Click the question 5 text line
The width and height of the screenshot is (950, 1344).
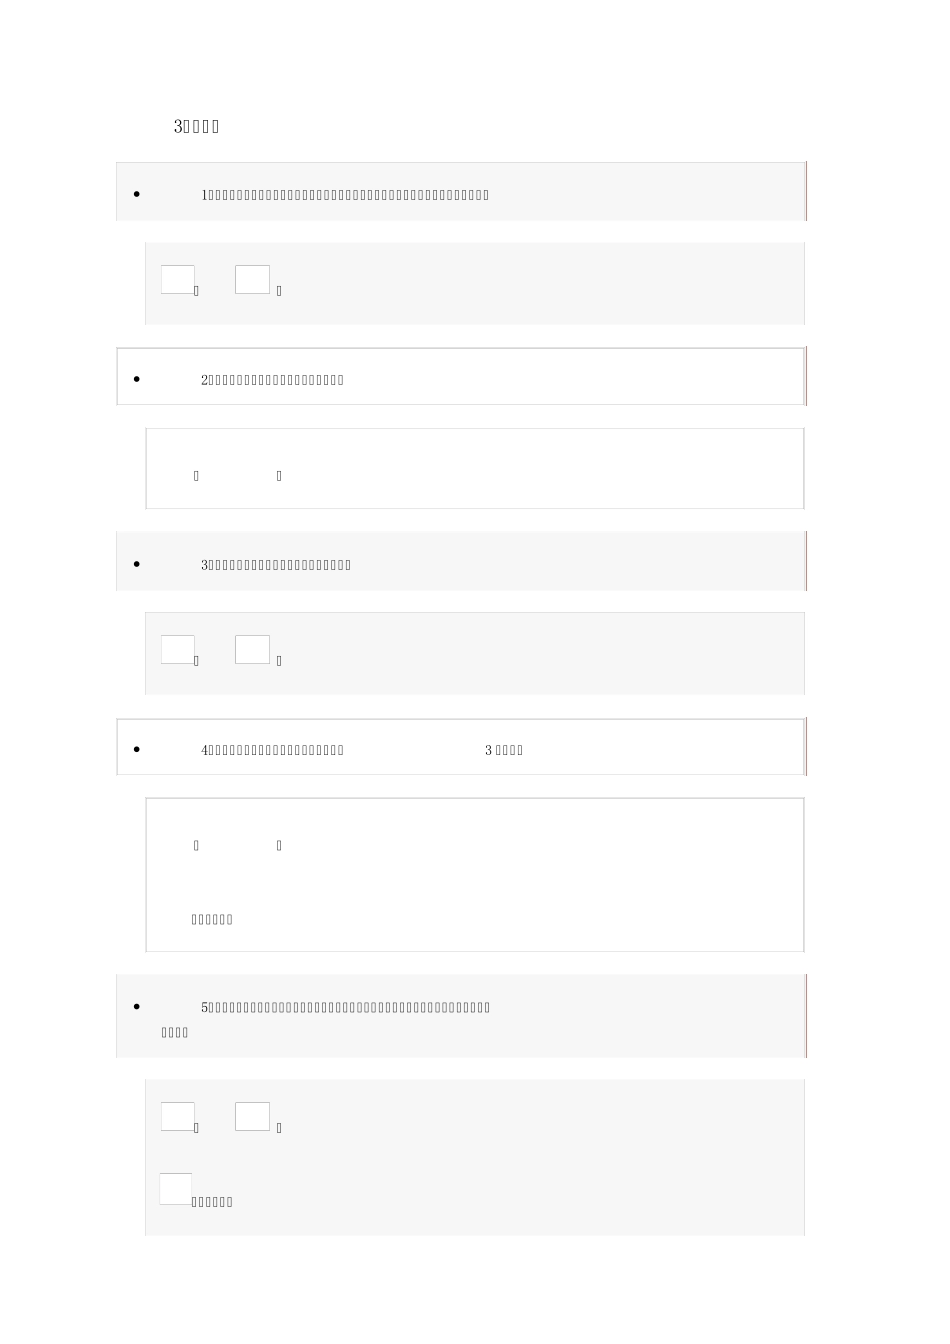[x=345, y=1007]
